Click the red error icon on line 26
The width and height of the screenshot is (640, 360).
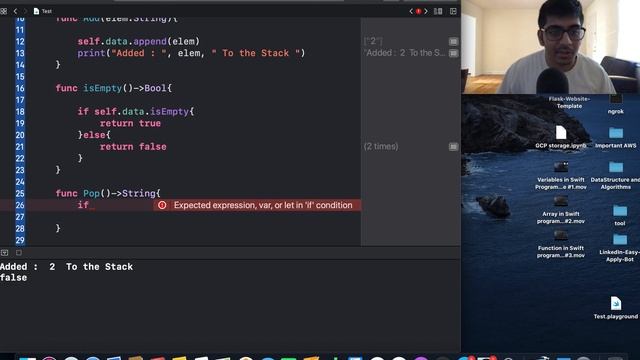(162, 205)
